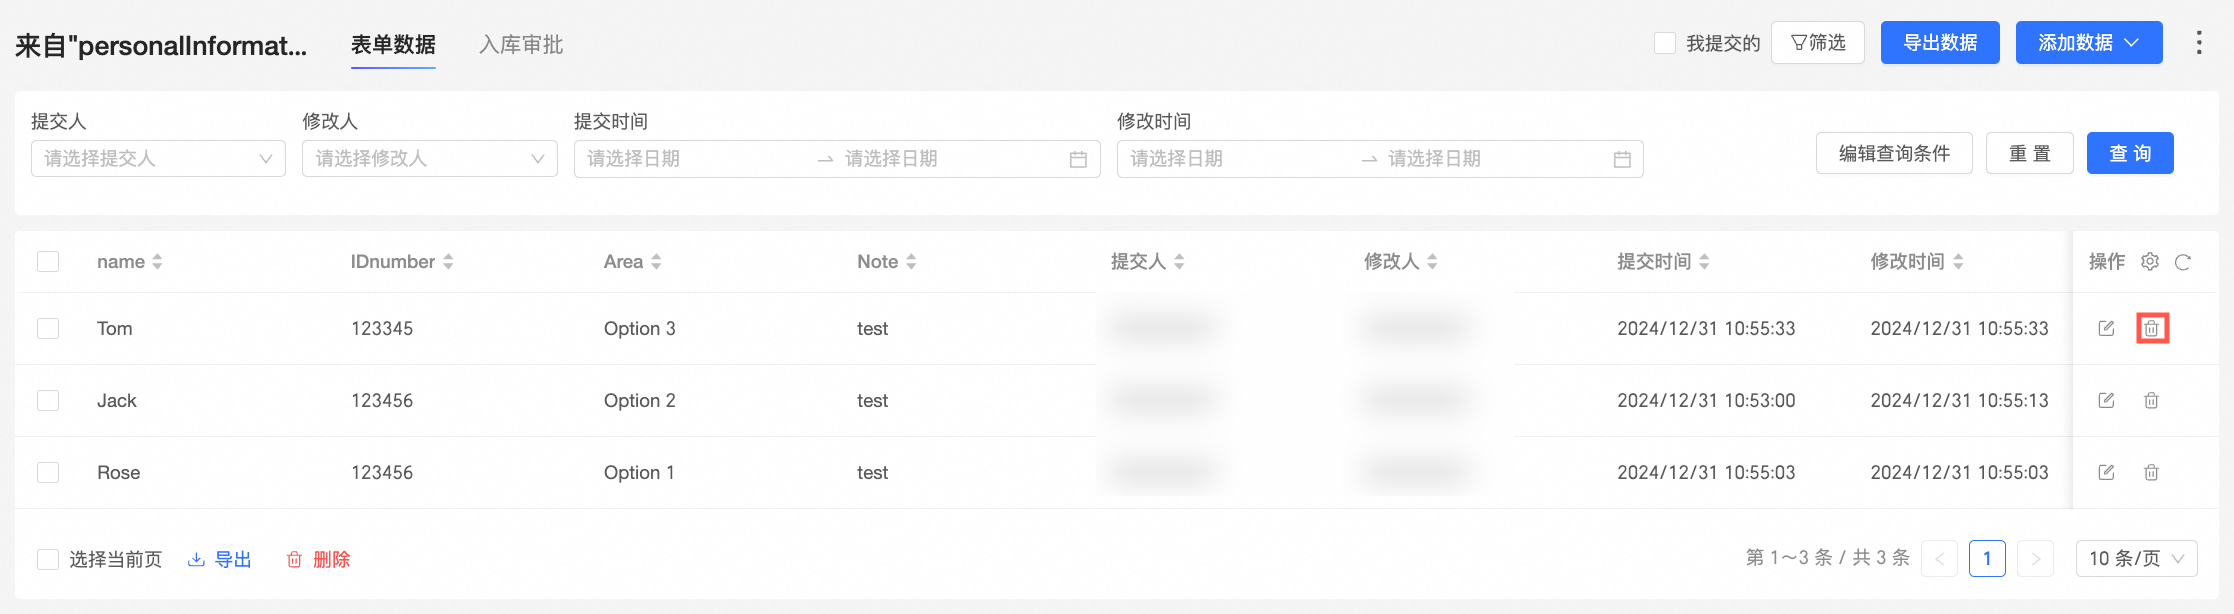Go to previous page arrow
2234x614 pixels.
coord(1940,558)
